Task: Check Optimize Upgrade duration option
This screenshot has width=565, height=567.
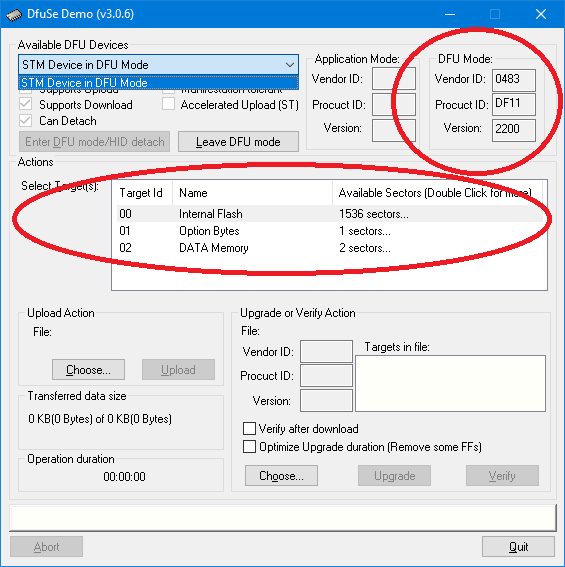Action: (250, 447)
